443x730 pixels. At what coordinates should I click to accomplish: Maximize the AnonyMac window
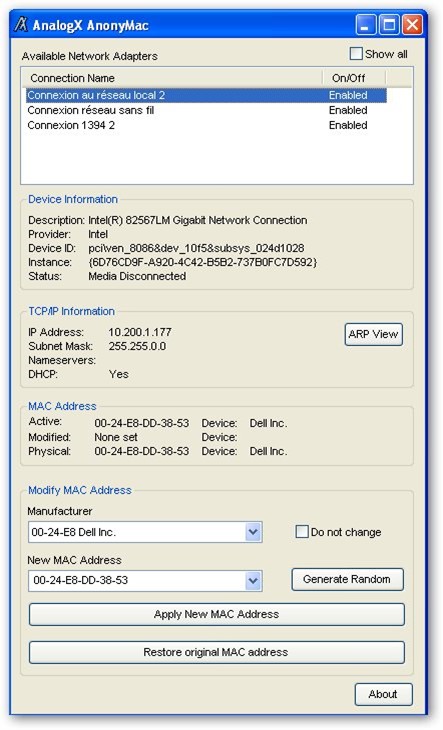coord(389,25)
